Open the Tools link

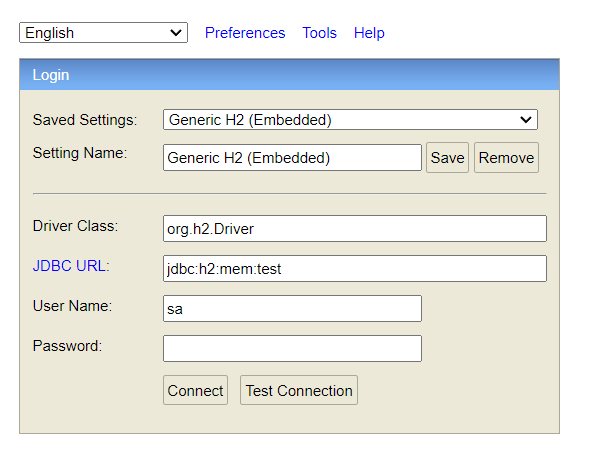319,33
